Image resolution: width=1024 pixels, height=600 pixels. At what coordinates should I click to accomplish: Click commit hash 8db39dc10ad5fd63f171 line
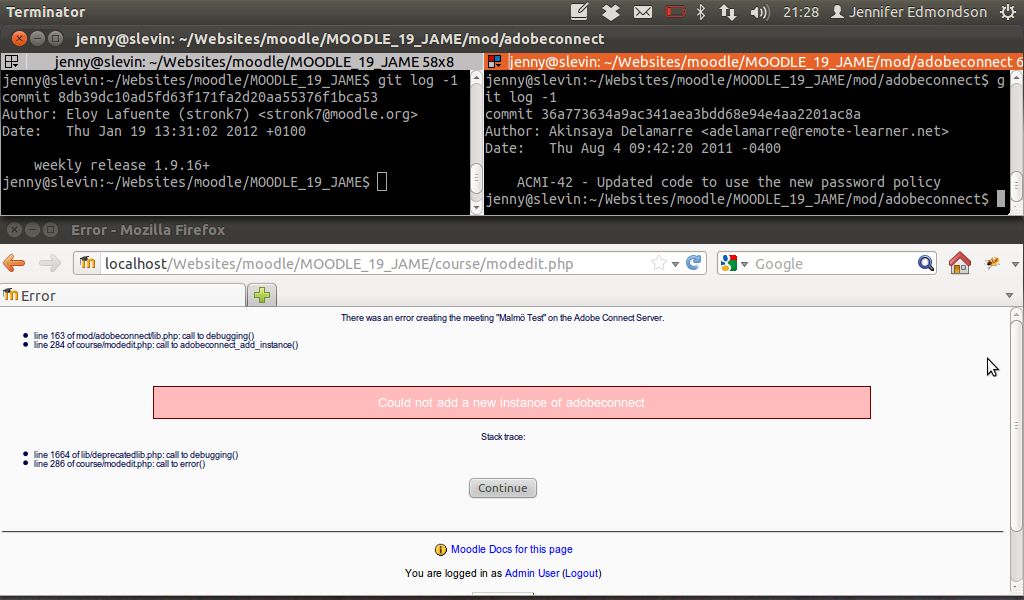(x=190, y=97)
